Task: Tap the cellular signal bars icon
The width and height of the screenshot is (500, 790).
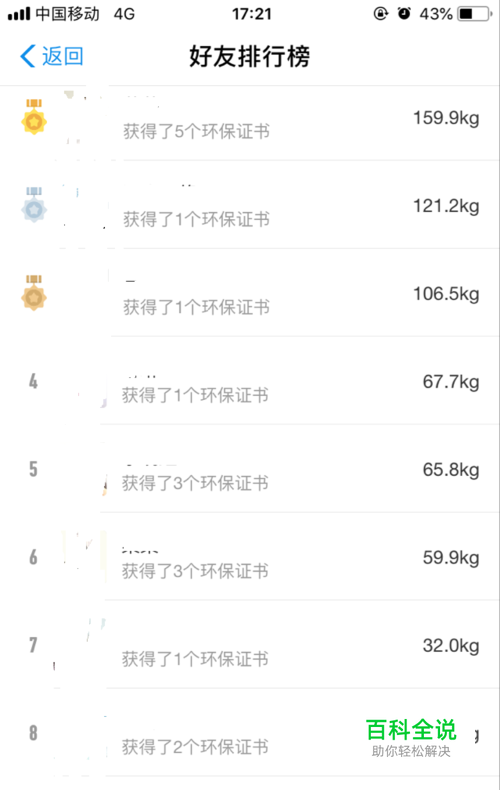Action: (x=19, y=14)
